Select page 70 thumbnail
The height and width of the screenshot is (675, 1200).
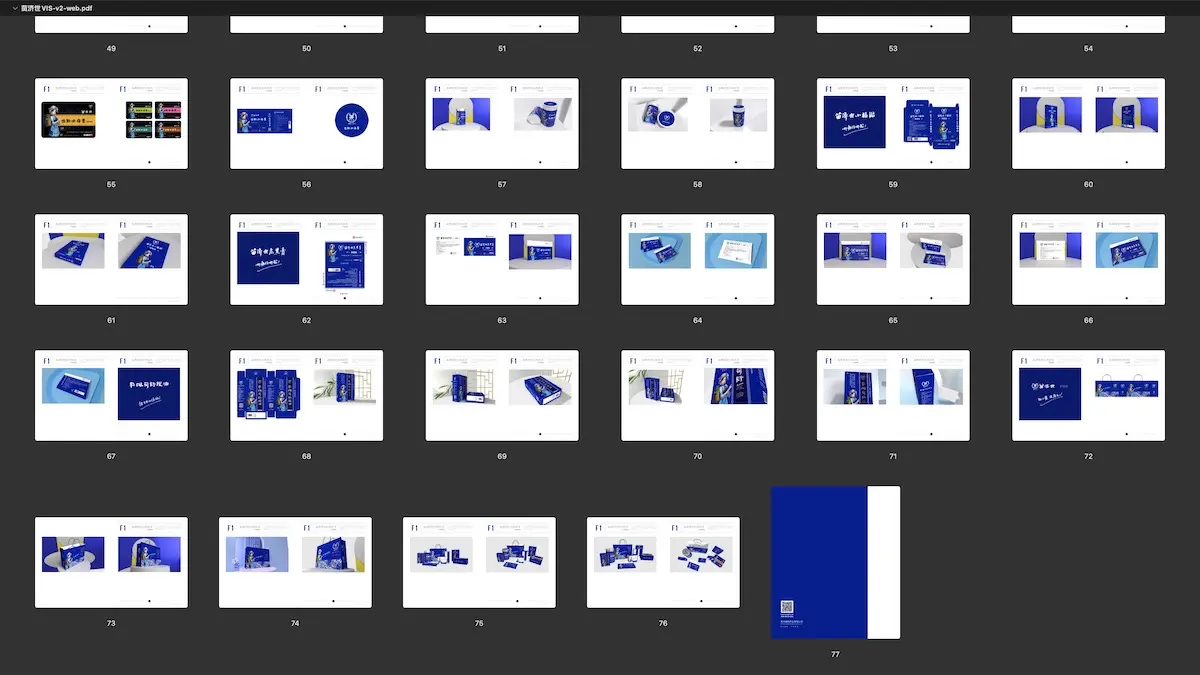[x=697, y=396]
